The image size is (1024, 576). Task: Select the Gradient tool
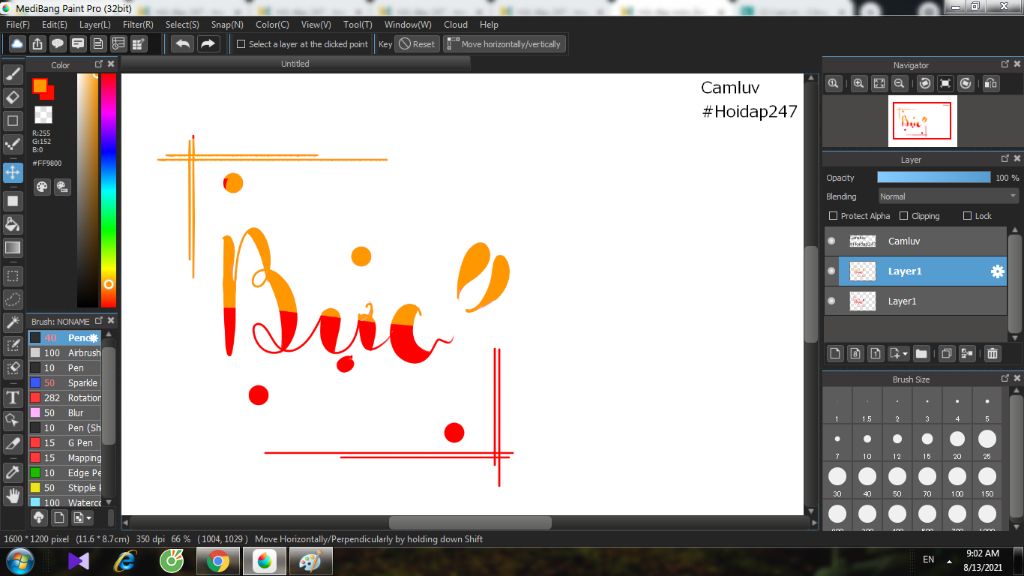(x=12, y=248)
